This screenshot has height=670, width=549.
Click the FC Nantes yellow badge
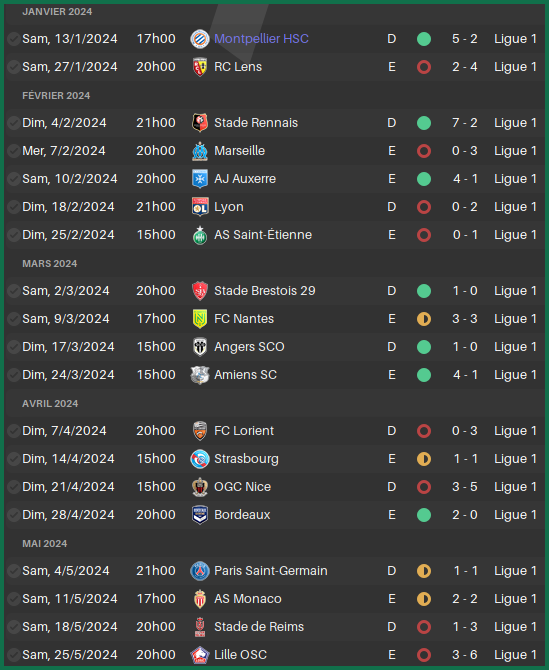pyautogui.click(x=200, y=319)
